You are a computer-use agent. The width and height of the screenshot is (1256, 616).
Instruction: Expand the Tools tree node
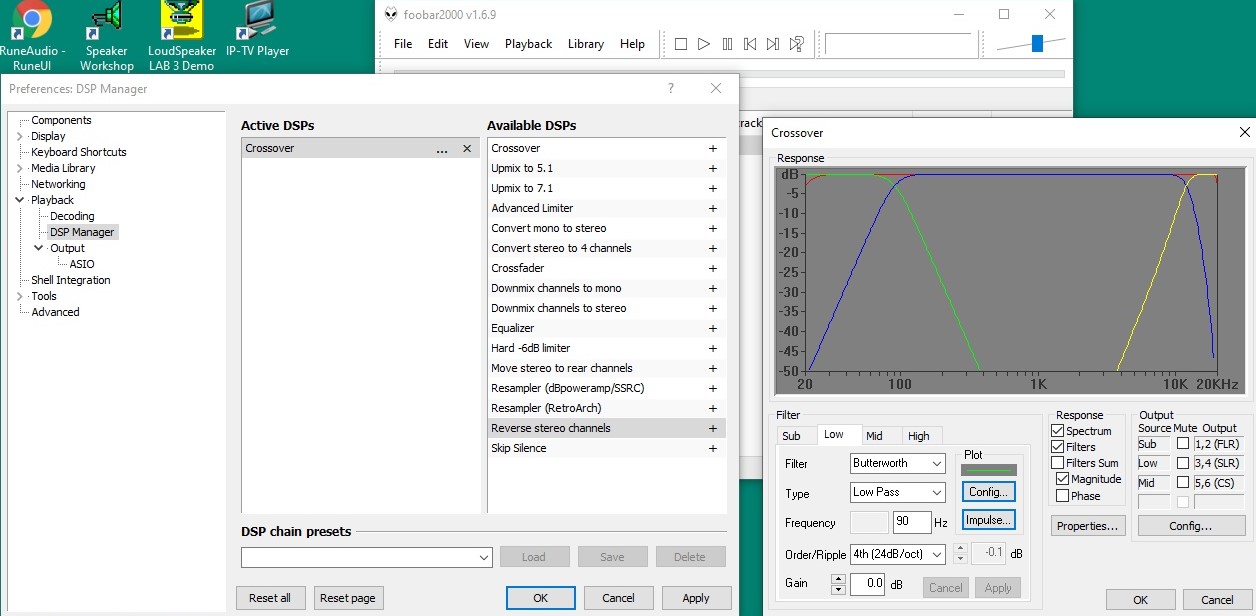pyautogui.click(x=20, y=296)
